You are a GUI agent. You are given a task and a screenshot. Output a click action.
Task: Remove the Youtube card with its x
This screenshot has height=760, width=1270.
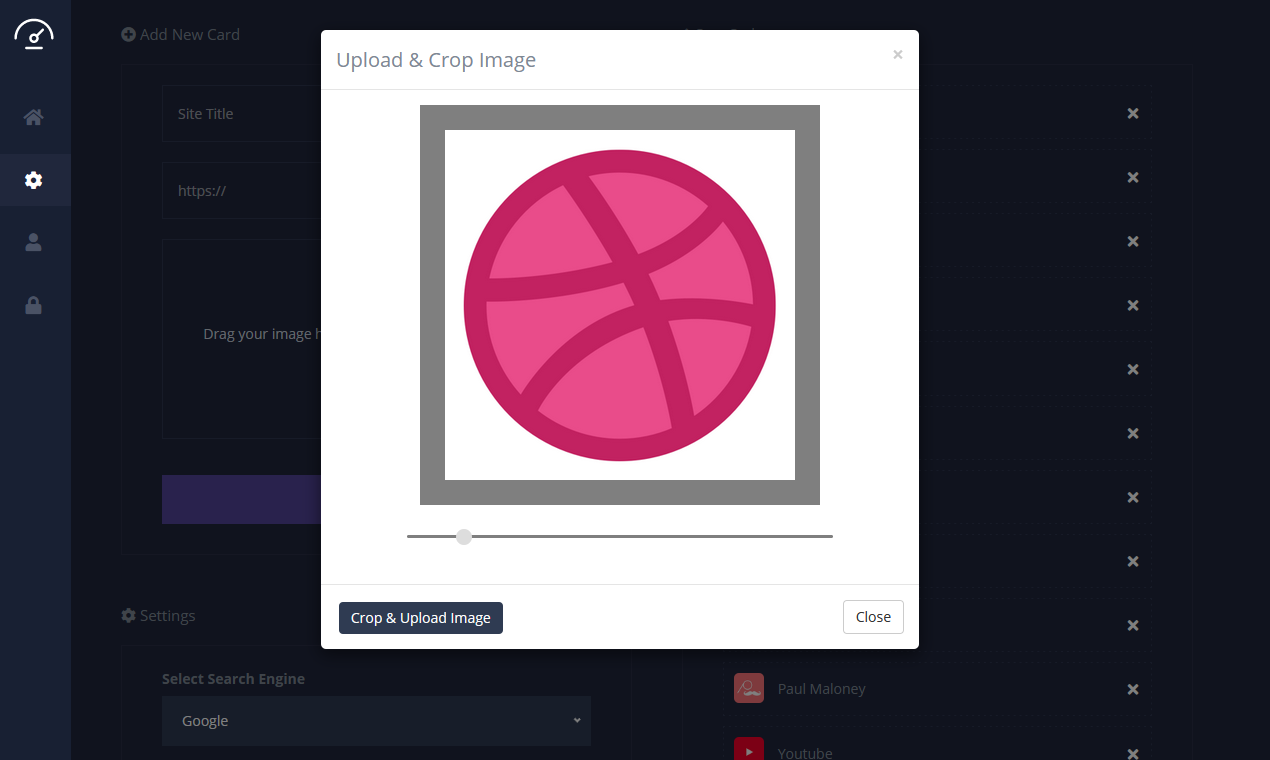pos(1133,753)
